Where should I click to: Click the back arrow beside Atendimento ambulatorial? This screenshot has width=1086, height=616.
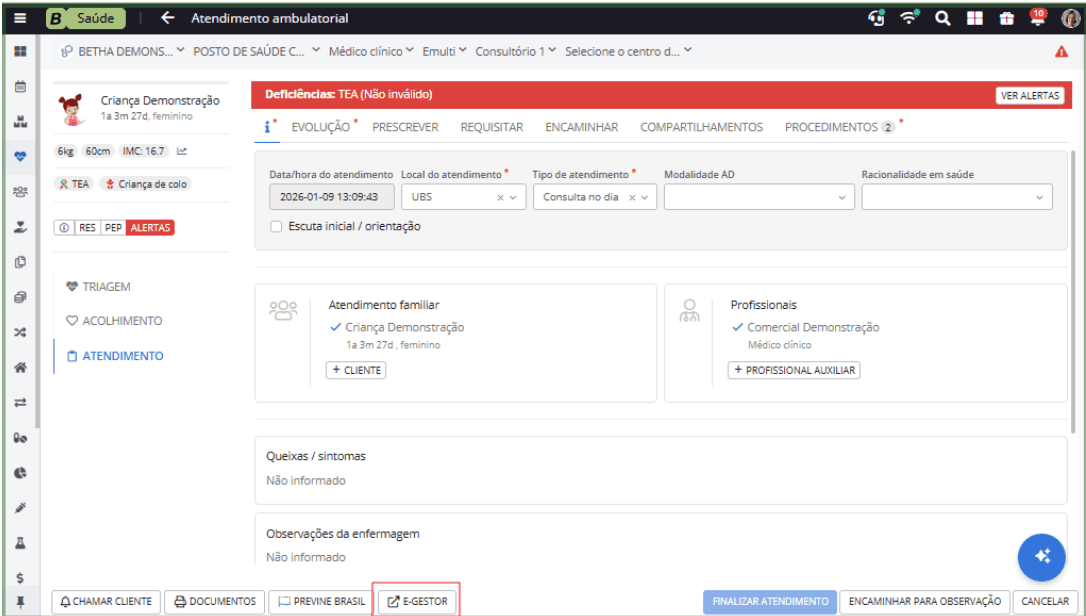[167, 18]
